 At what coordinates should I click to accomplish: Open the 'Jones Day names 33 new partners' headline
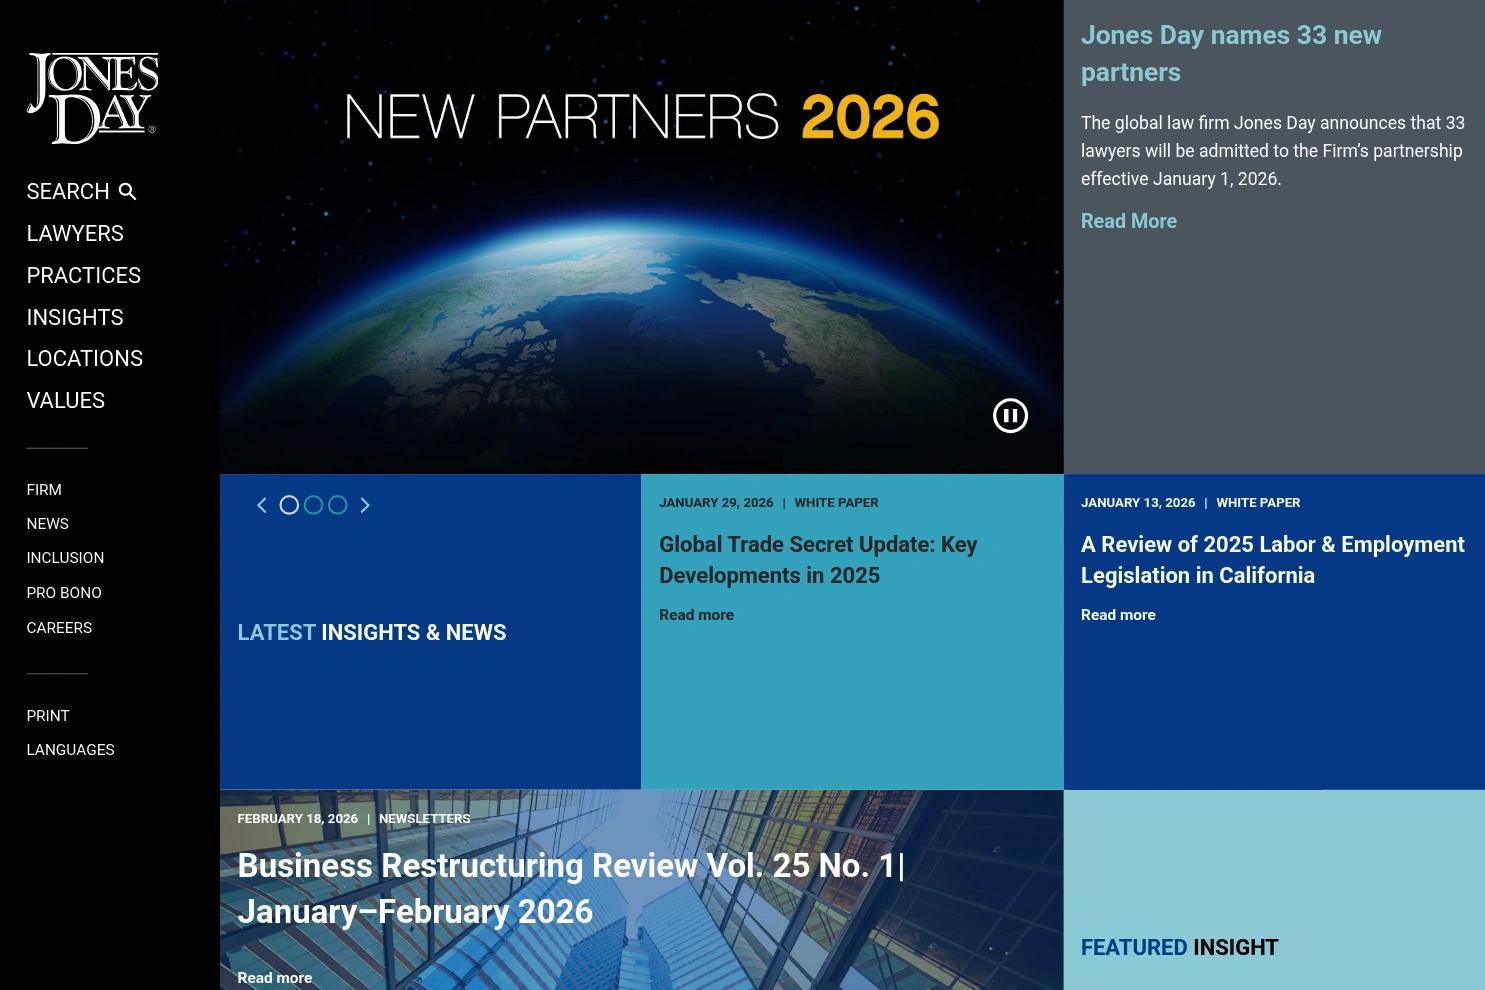click(1231, 53)
